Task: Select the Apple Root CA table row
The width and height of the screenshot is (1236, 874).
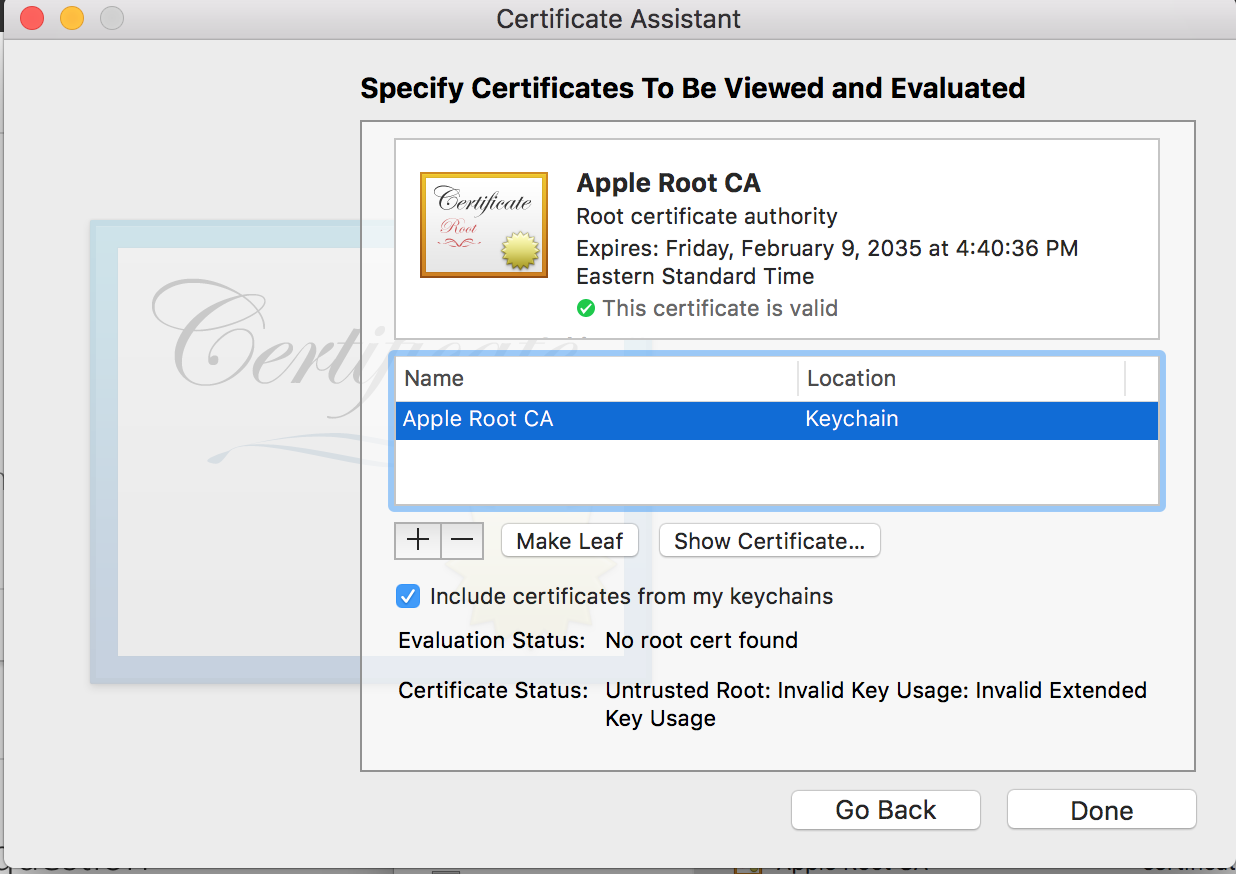Action: tap(777, 420)
